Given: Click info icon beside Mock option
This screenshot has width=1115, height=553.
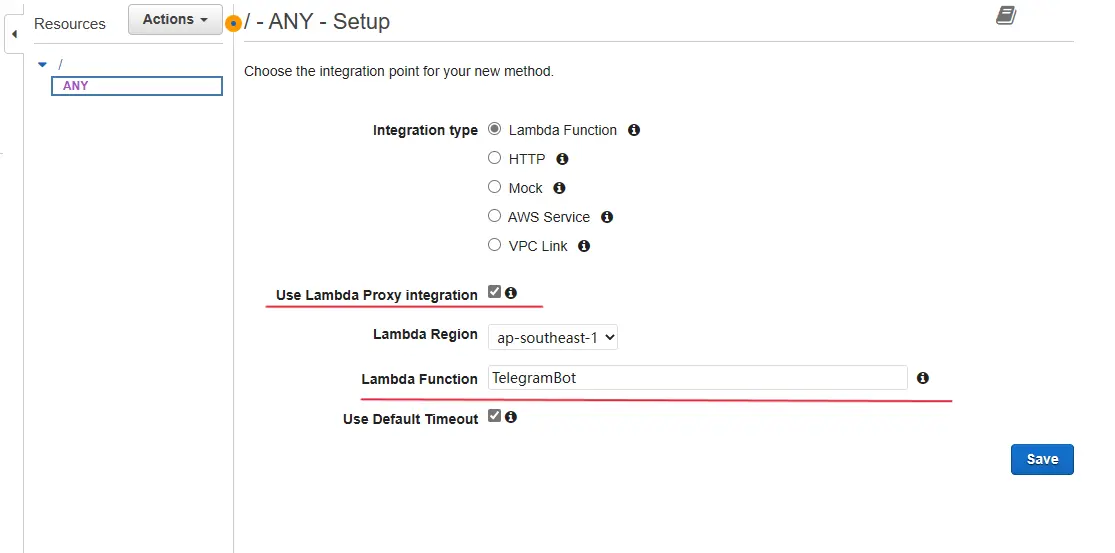Looking at the screenshot, I should point(559,188).
